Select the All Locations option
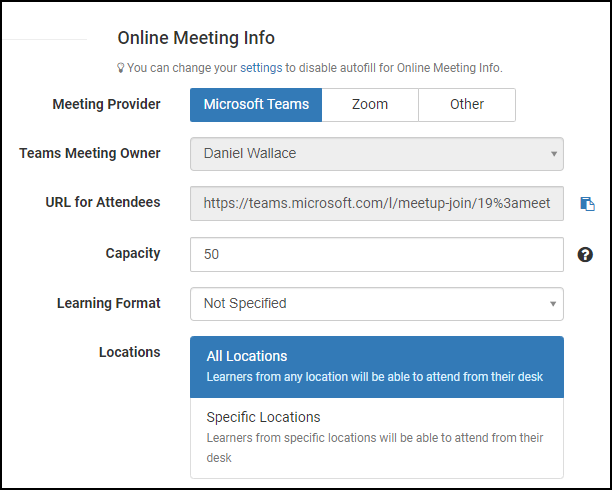The image size is (612, 490). tap(377, 367)
